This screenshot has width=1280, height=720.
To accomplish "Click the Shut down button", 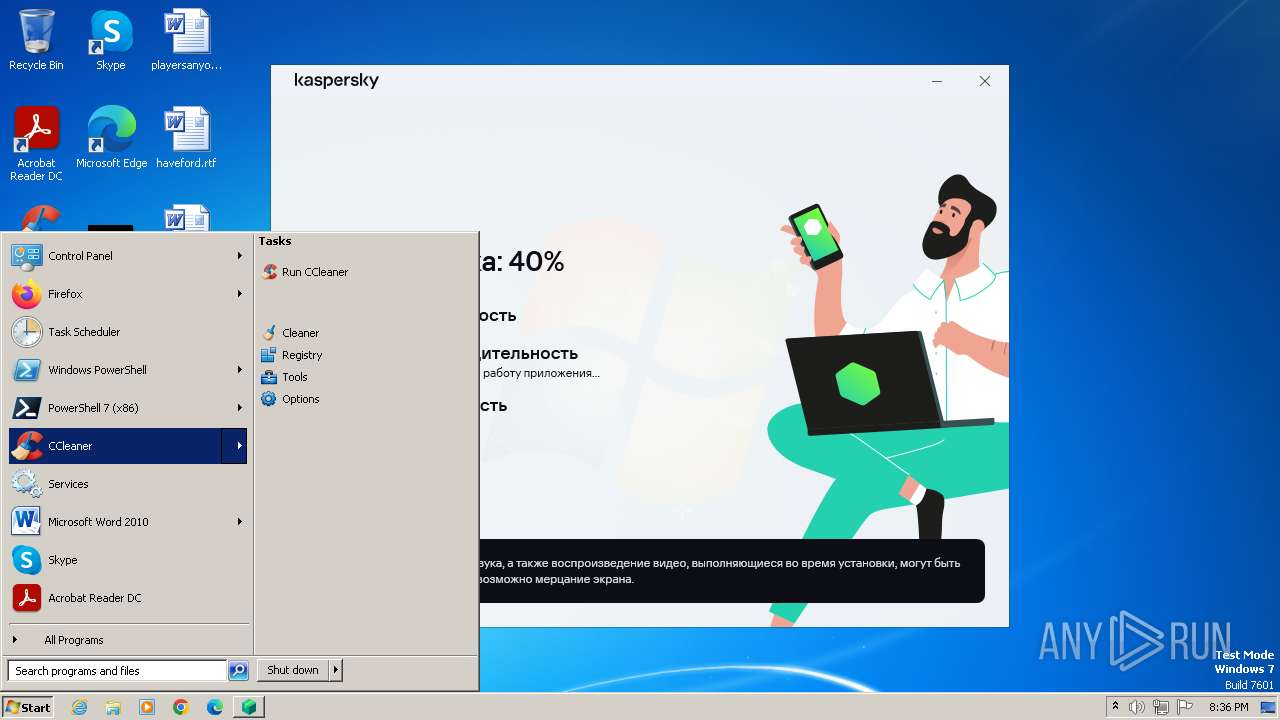I will [293, 670].
